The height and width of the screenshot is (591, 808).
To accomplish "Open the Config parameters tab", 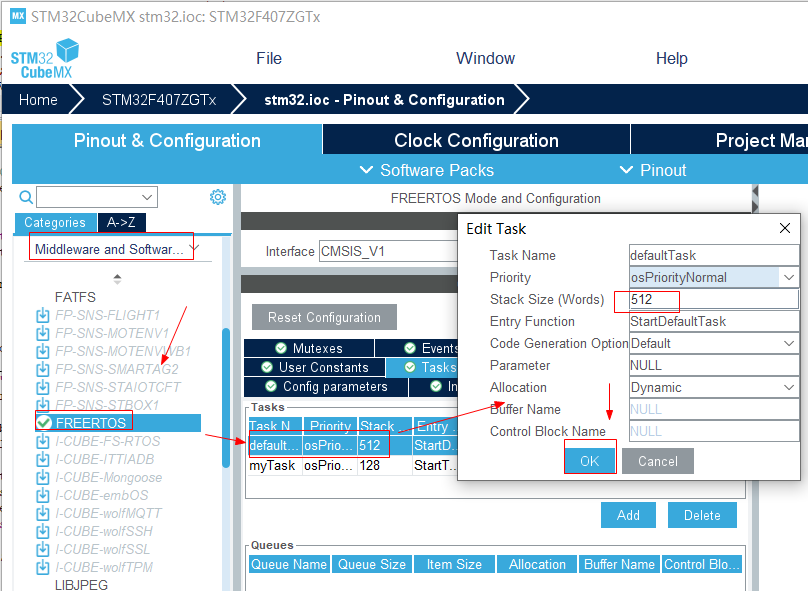I will [x=326, y=386].
